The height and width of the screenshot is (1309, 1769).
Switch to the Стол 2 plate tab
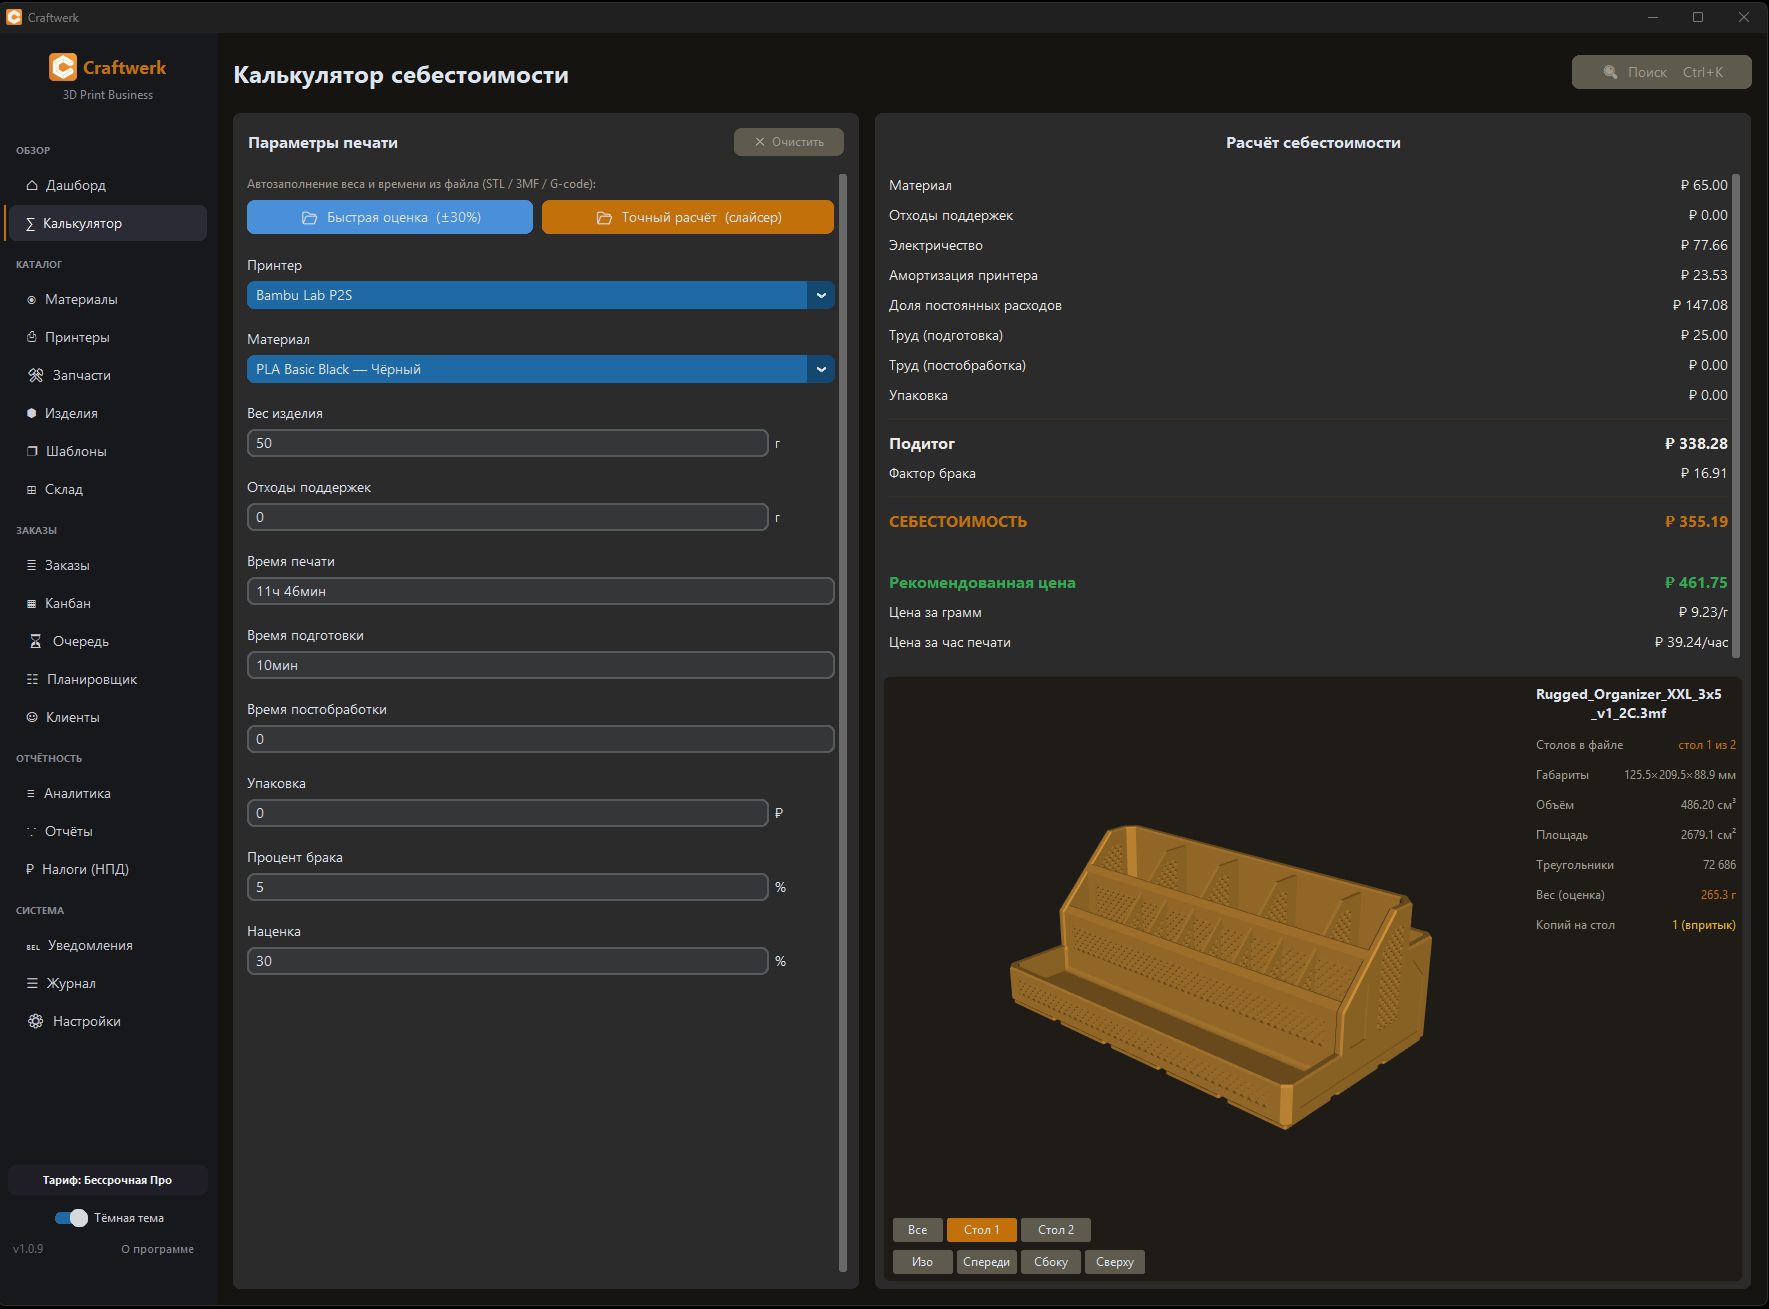click(x=1055, y=1230)
